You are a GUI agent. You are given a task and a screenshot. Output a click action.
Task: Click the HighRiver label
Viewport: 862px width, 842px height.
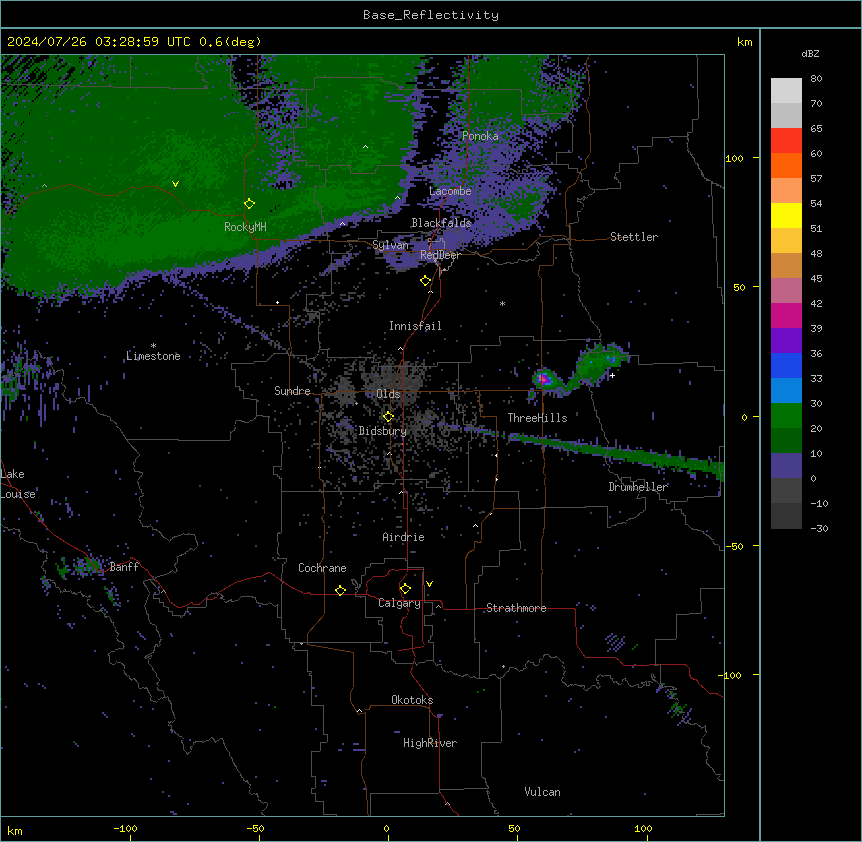430,743
